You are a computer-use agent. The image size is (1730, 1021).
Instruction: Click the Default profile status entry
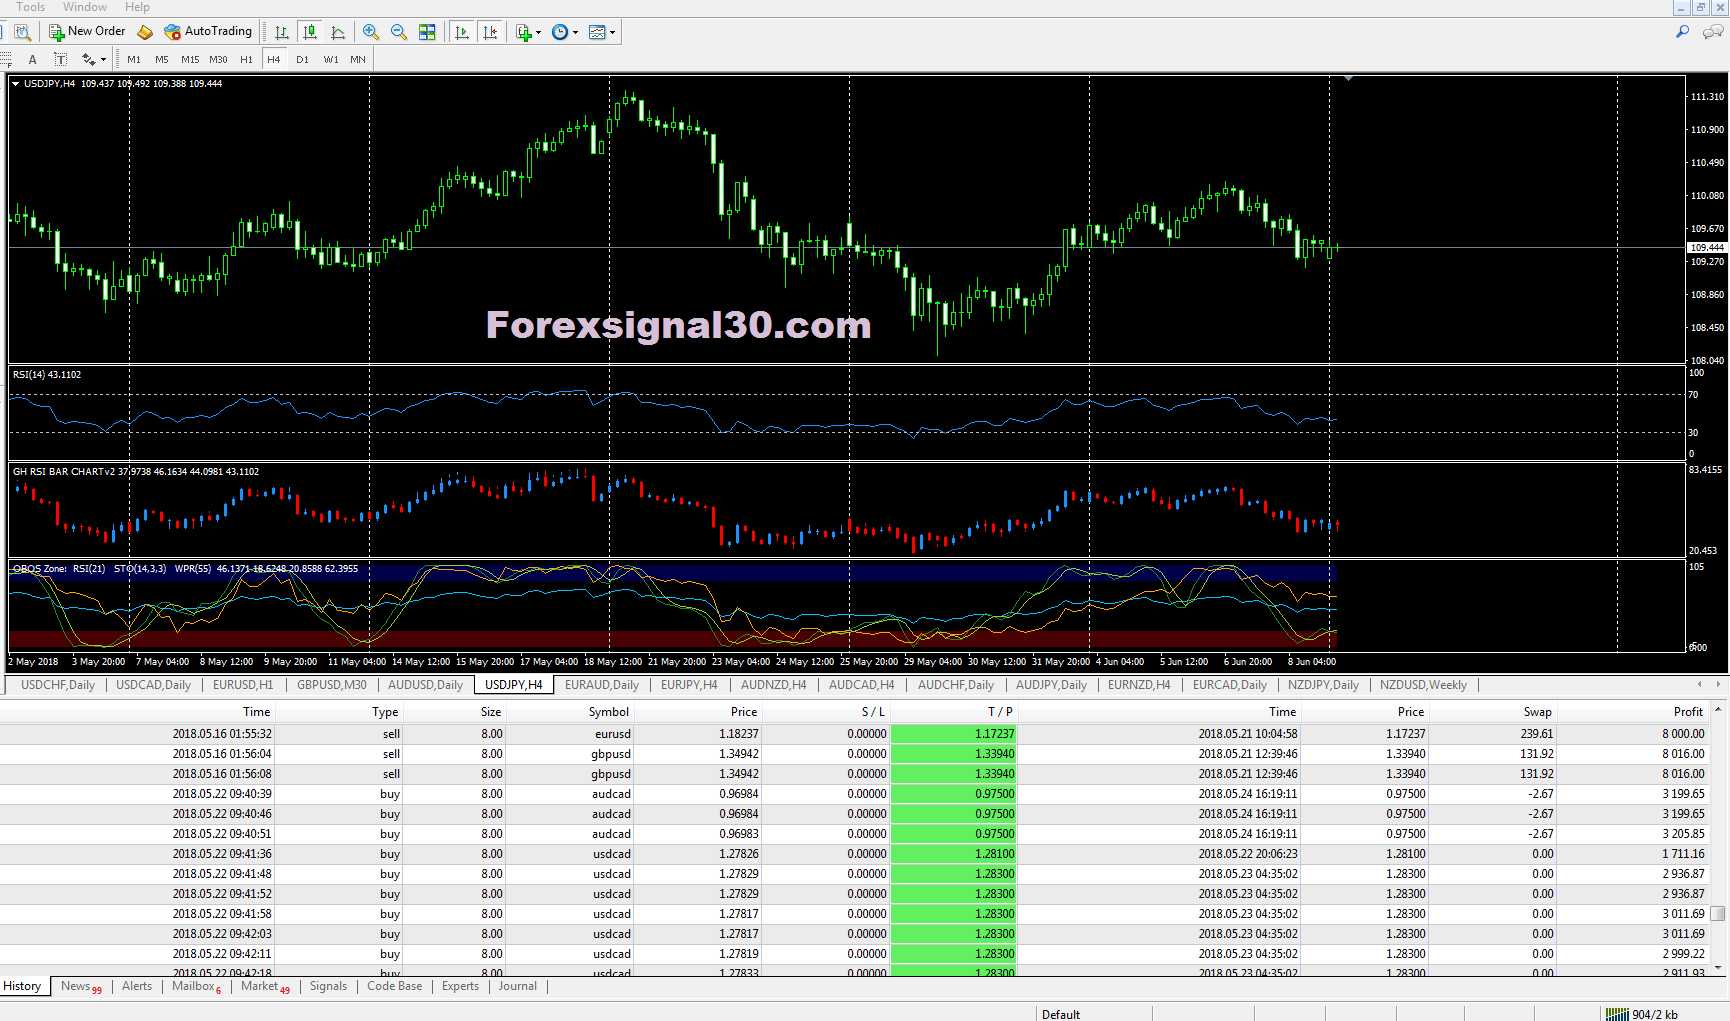tap(1061, 1014)
